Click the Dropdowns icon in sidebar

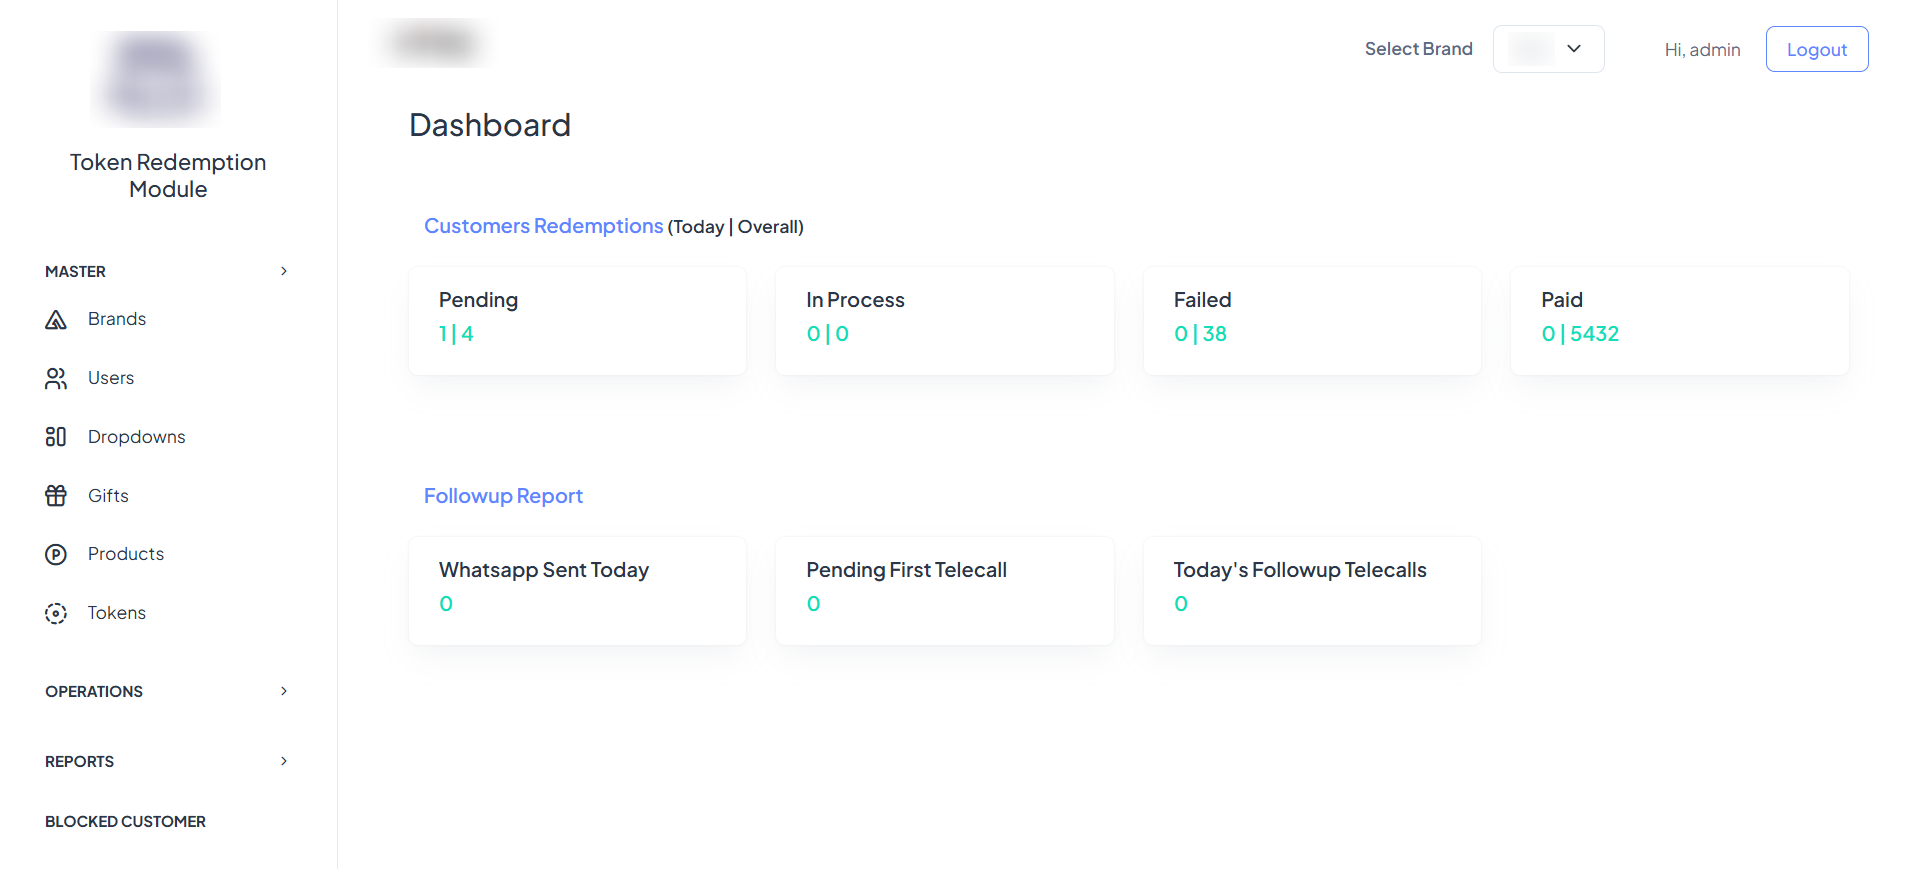pyautogui.click(x=56, y=437)
